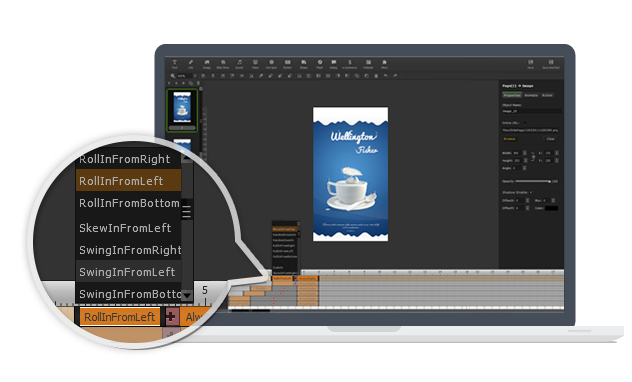Click the Angle stepper arrows

524,168
